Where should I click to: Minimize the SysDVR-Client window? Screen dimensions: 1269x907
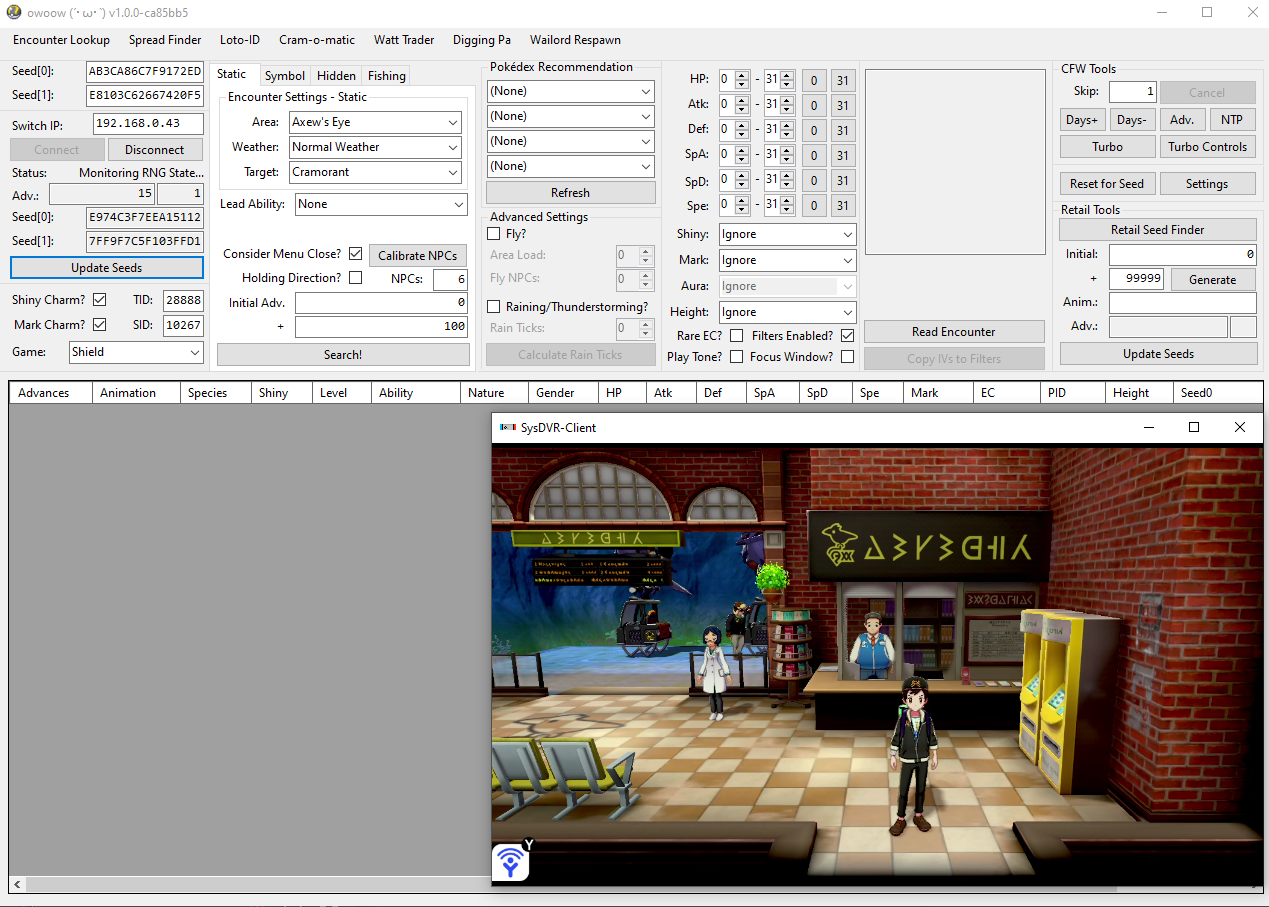[1148, 427]
